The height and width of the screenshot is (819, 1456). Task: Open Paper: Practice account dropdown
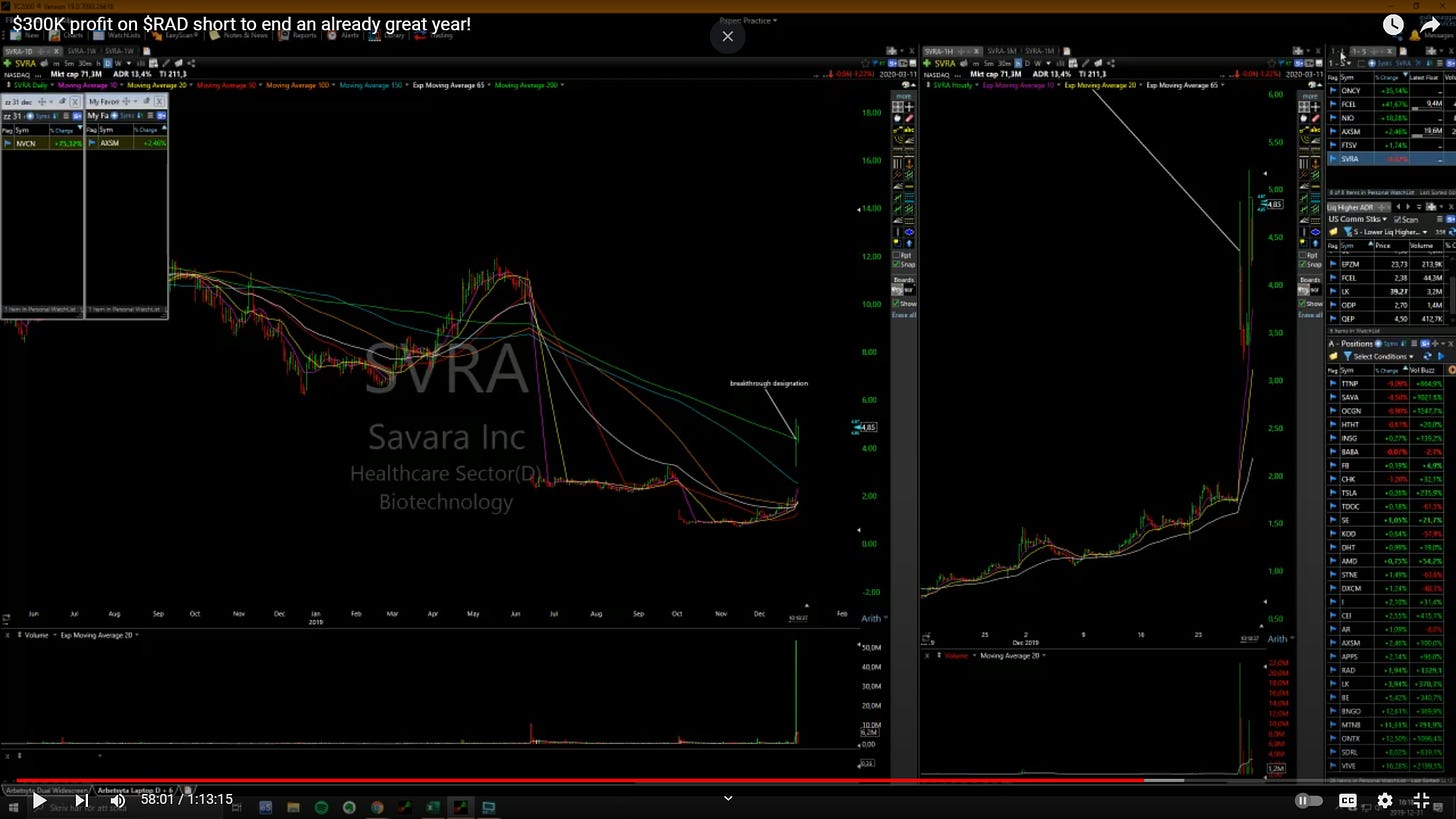click(748, 20)
